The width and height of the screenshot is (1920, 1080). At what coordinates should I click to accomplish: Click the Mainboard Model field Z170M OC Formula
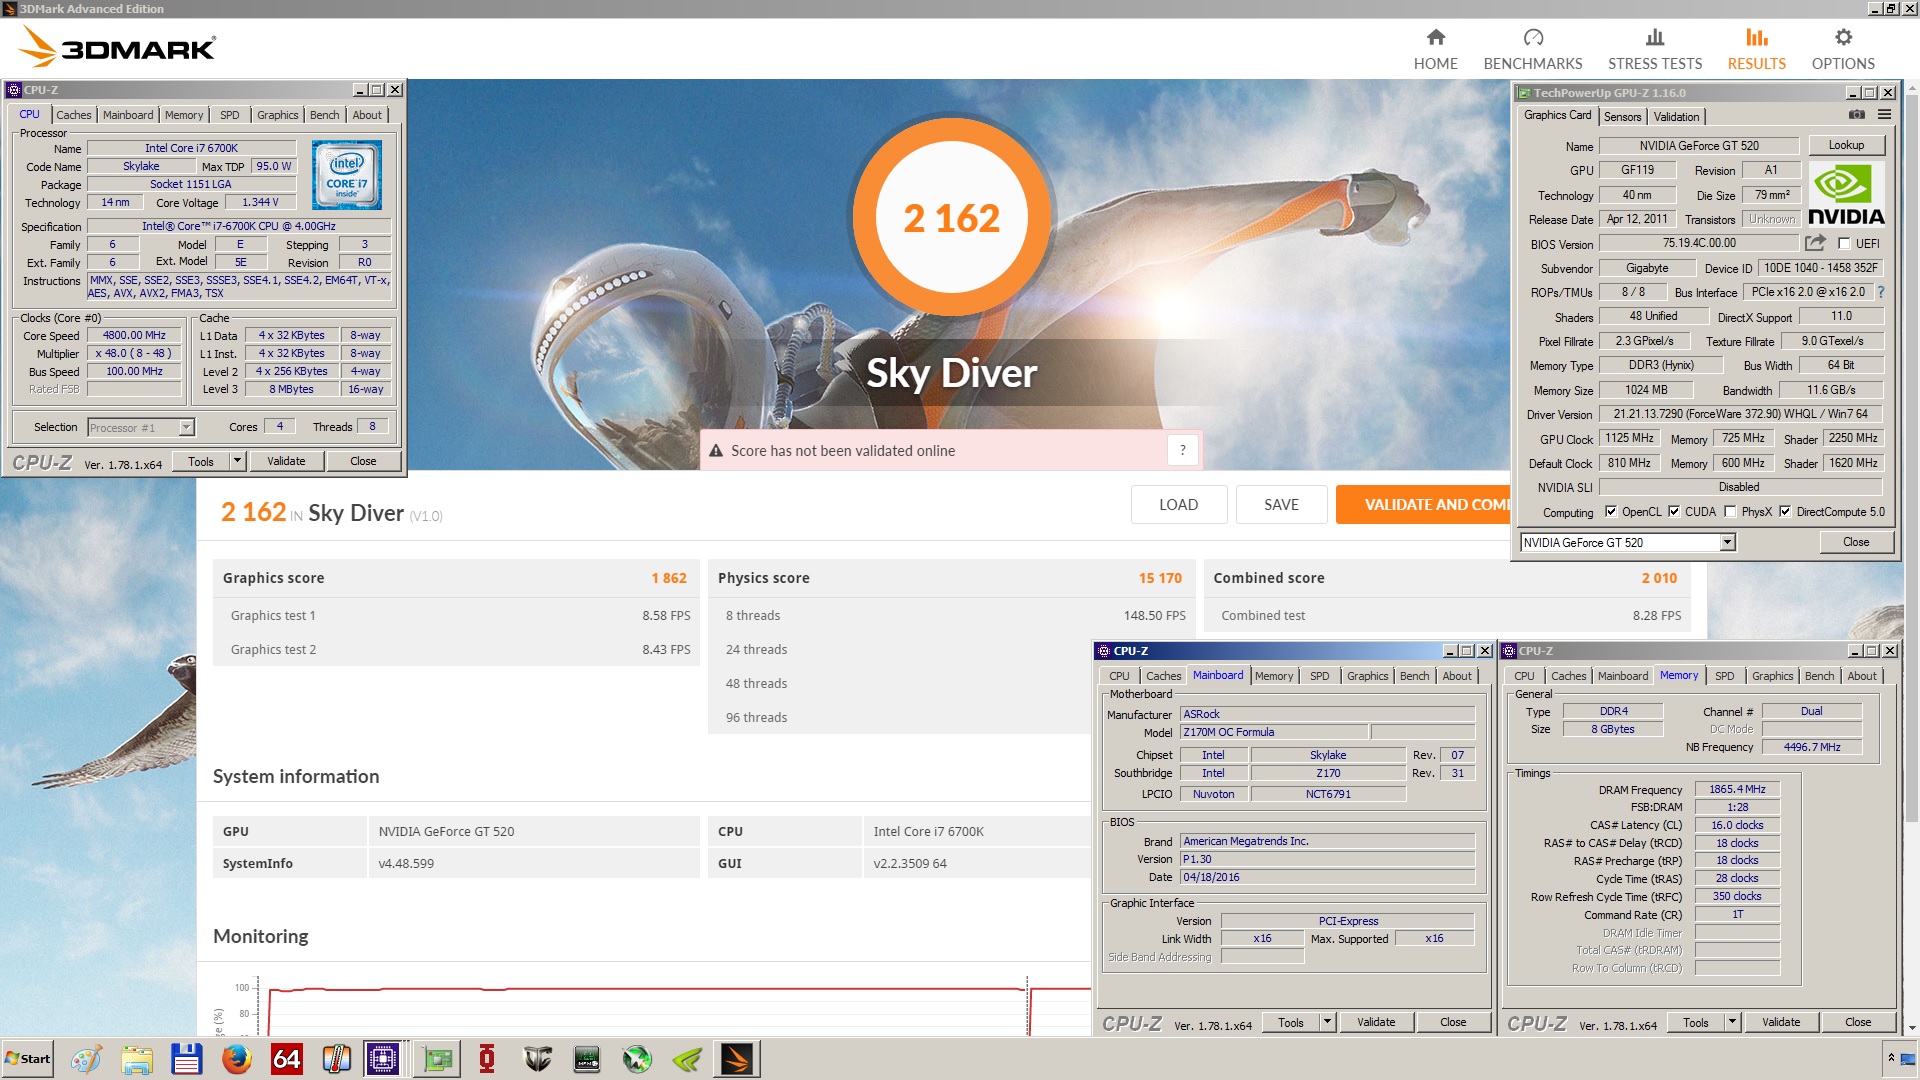[x=1274, y=732]
